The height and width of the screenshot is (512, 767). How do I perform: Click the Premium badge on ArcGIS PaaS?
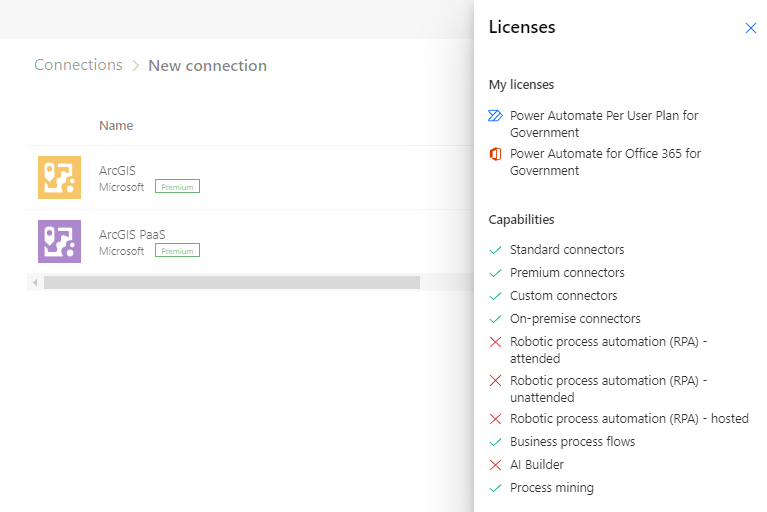point(177,251)
